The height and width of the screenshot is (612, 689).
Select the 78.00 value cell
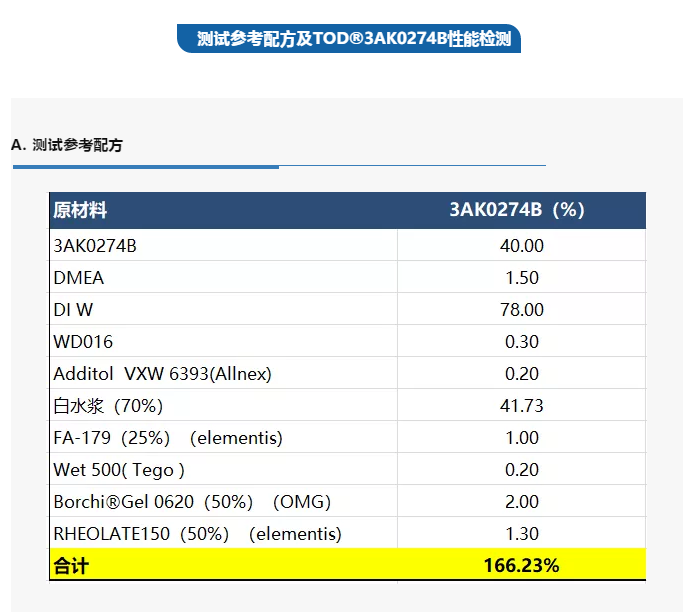pos(521,310)
